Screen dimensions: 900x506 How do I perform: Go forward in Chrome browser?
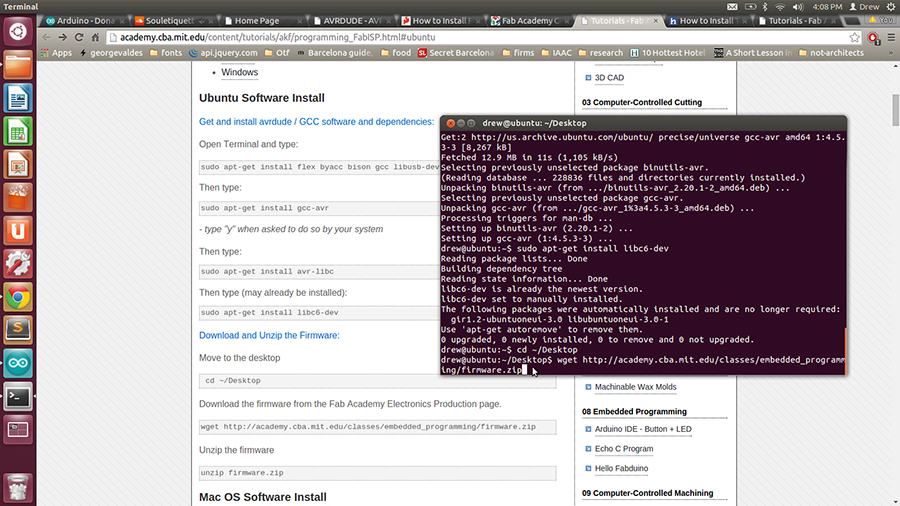(x=63, y=37)
